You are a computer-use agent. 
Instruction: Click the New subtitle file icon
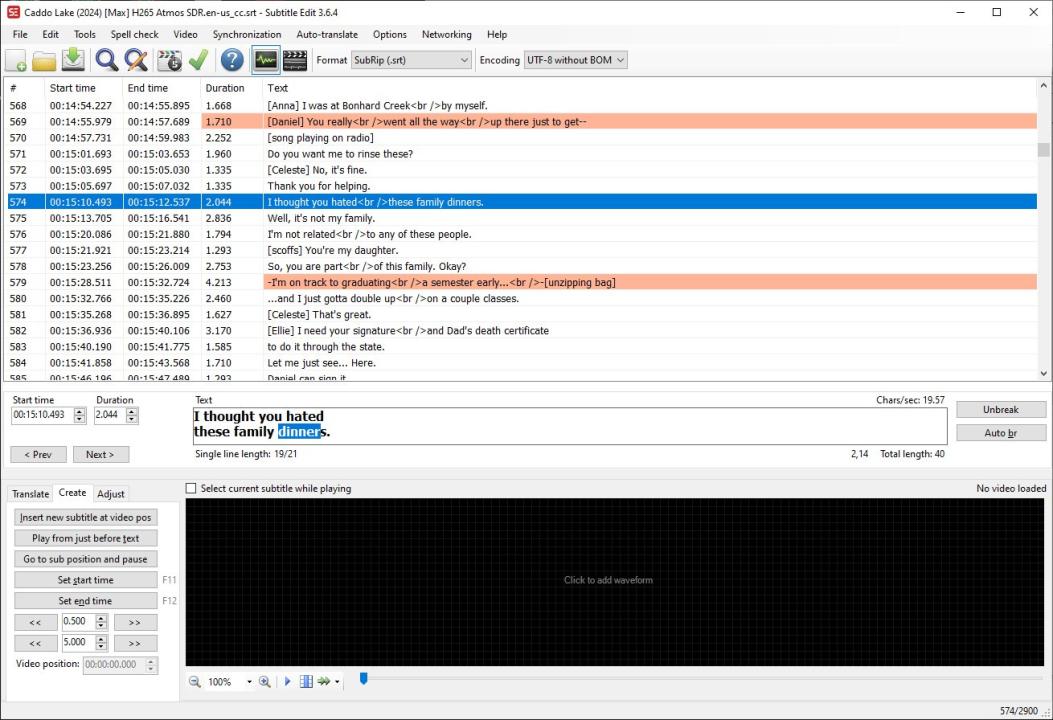[x=16, y=61]
